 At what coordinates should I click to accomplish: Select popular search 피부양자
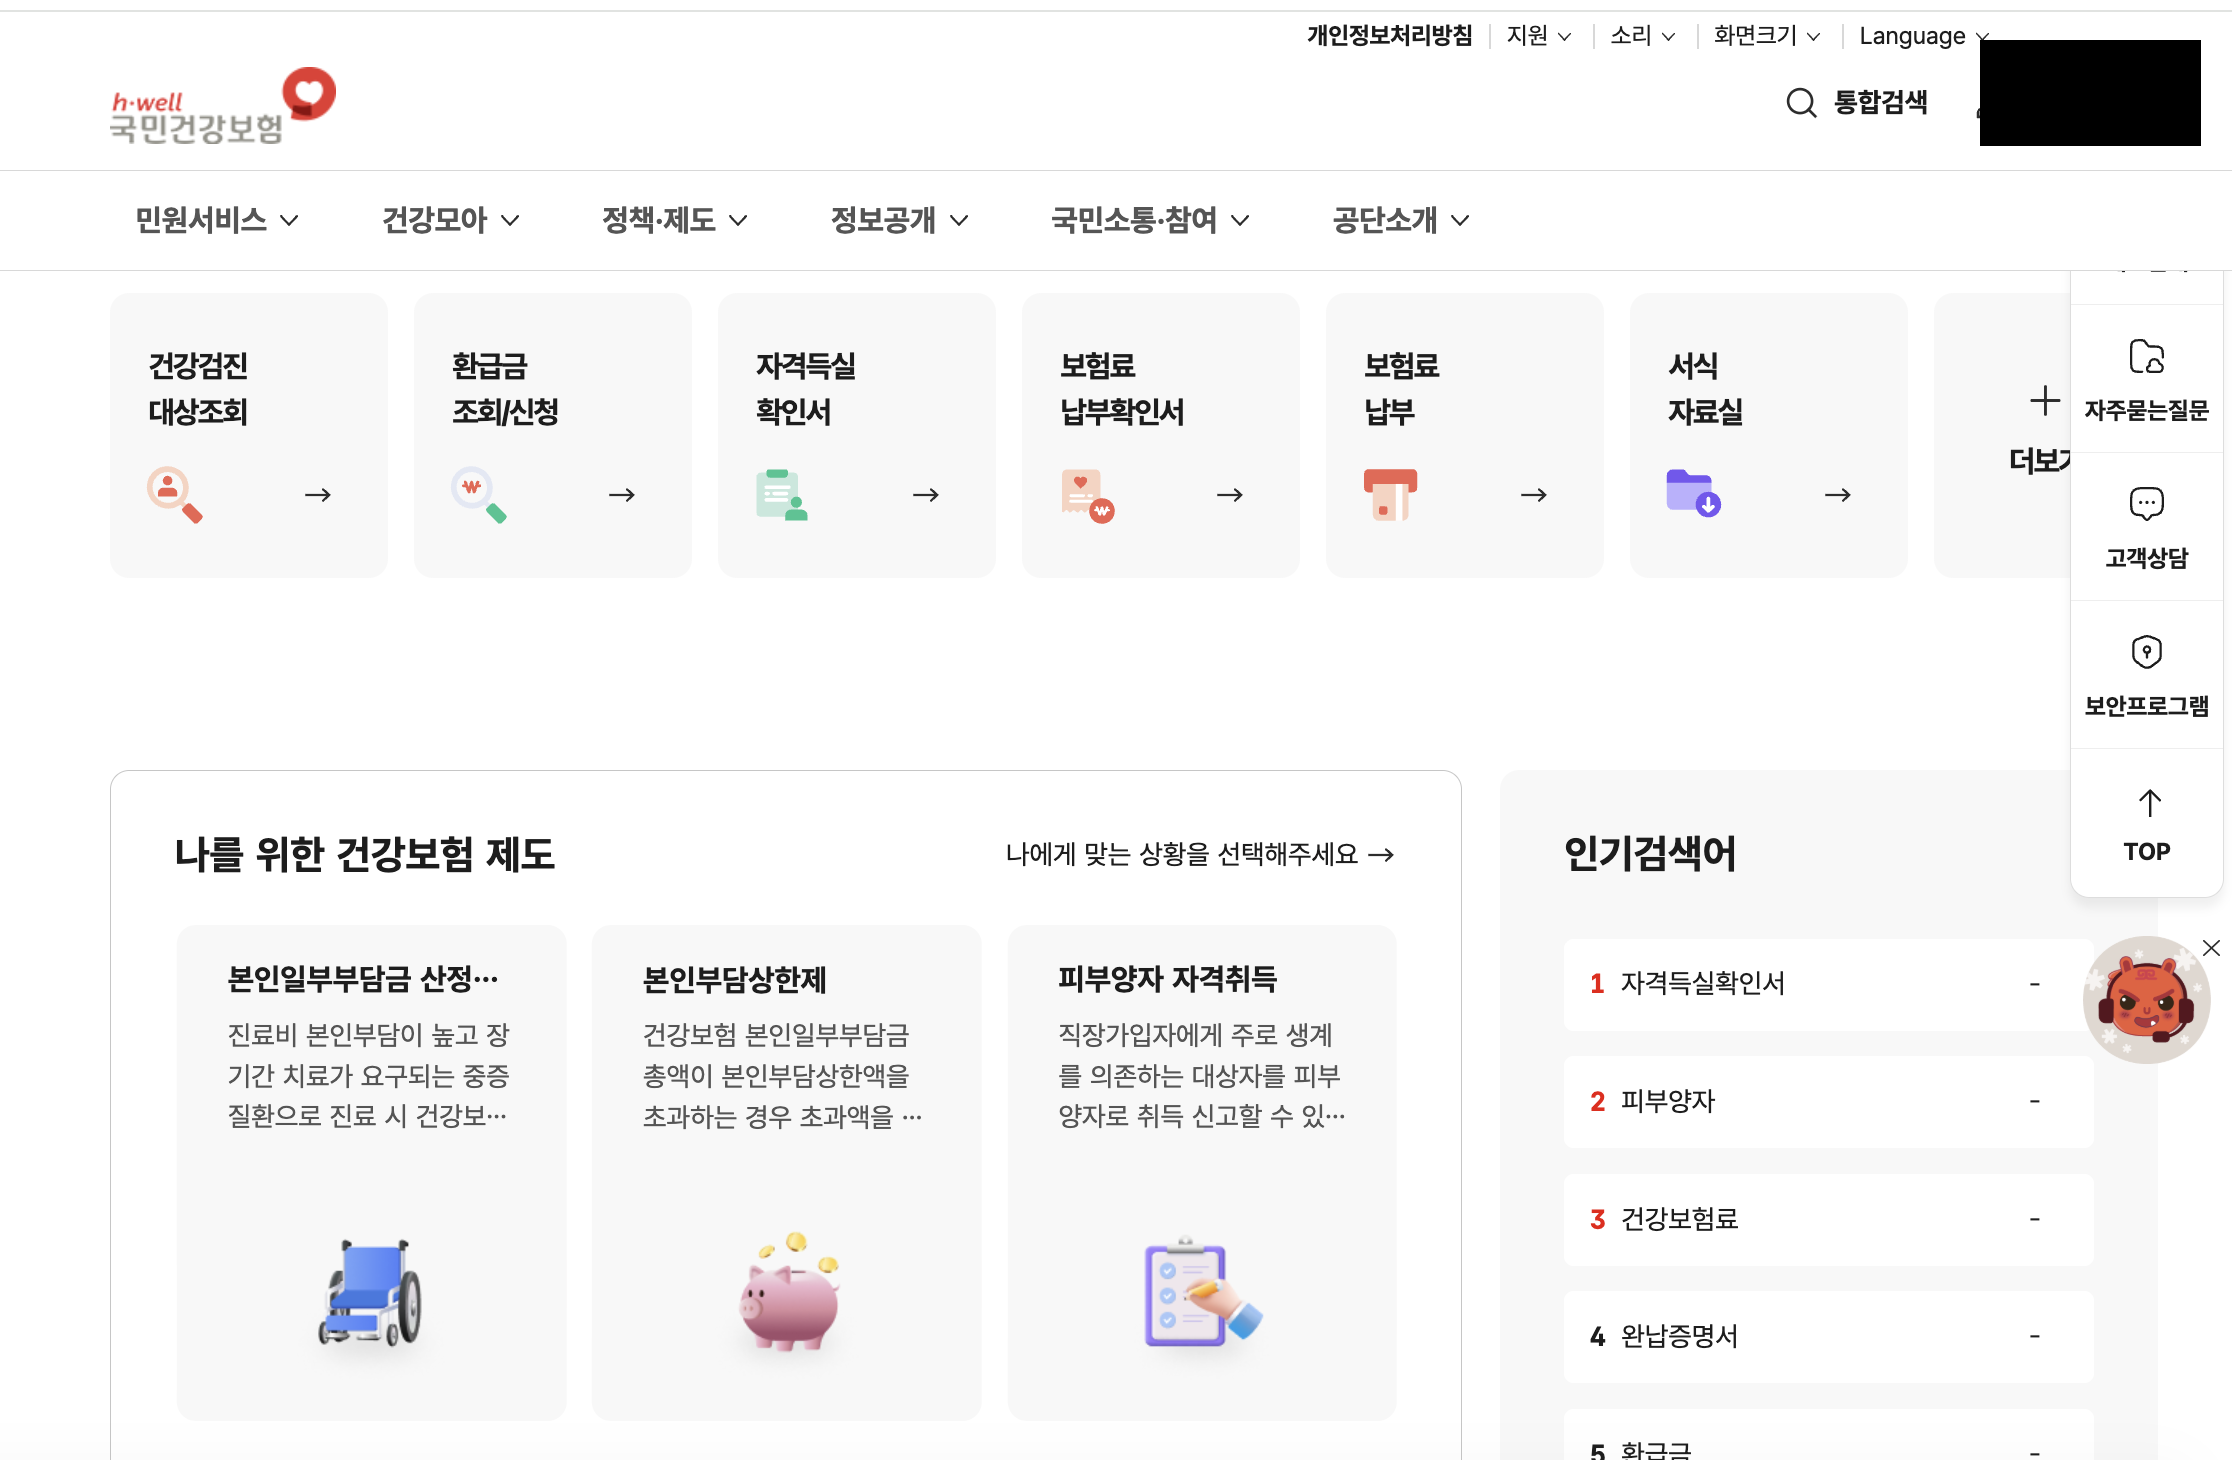(1828, 1102)
